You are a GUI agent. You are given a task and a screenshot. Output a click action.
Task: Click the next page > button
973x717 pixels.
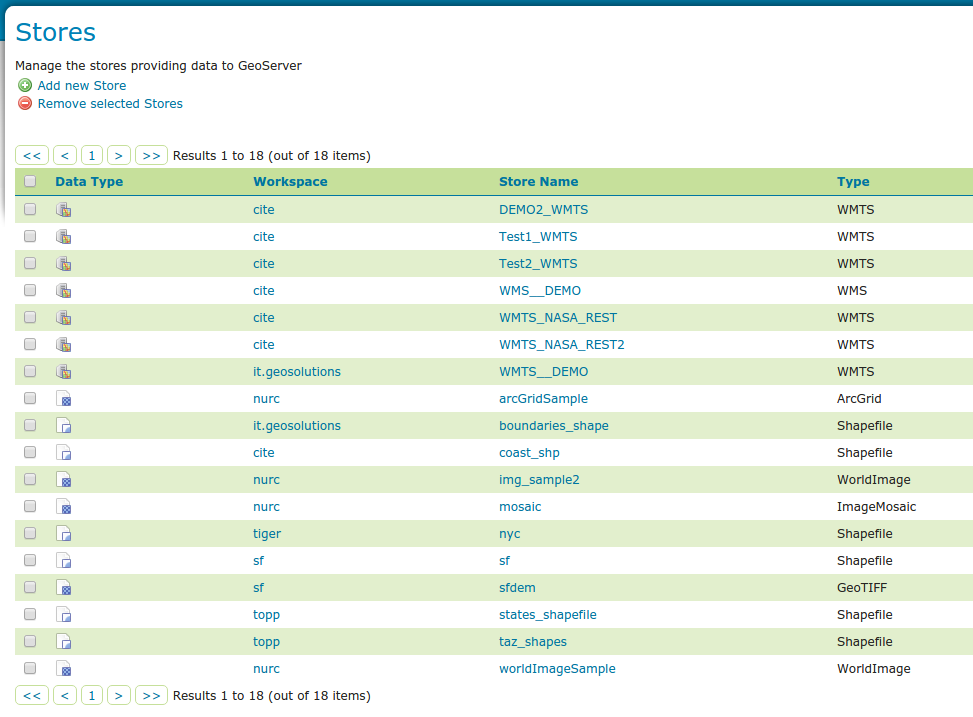[x=118, y=155]
